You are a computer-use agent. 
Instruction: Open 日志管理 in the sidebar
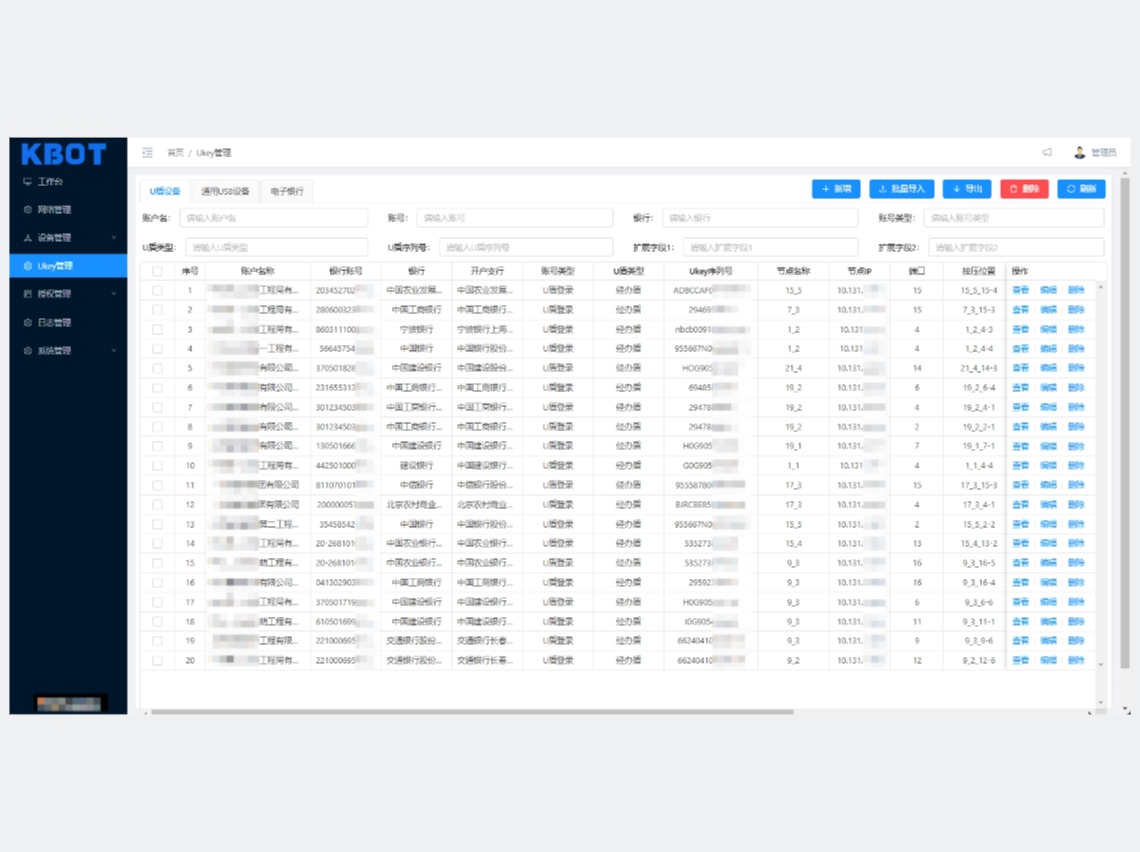pyautogui.click(x=54, y=323)
